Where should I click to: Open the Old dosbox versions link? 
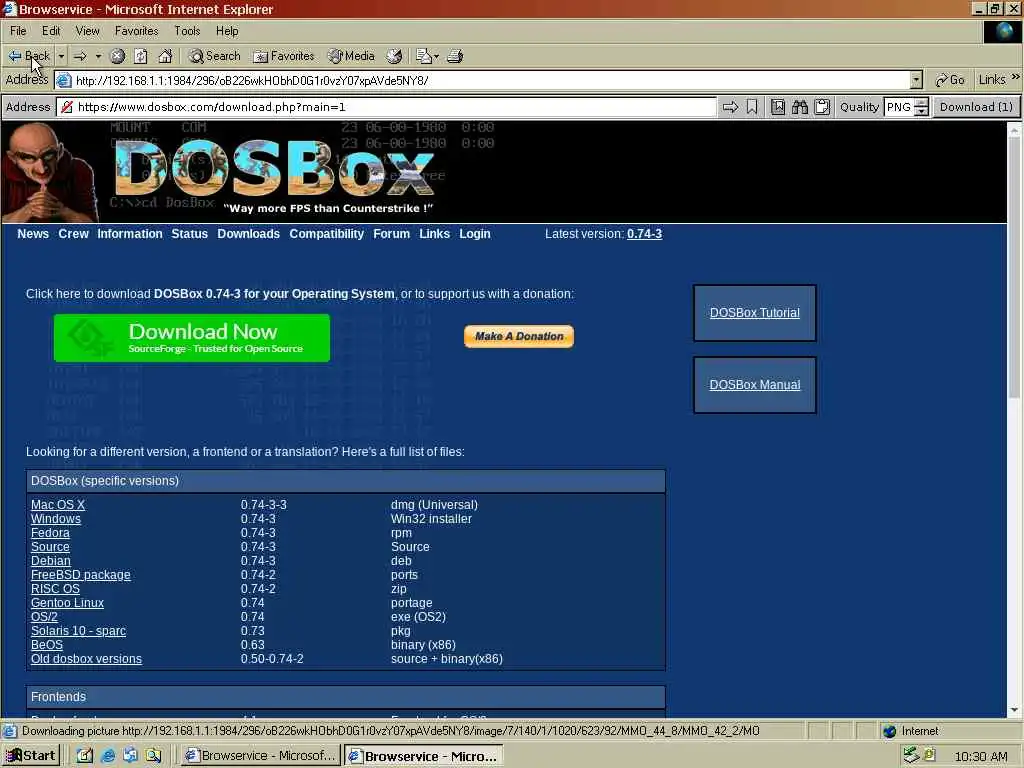86,659
